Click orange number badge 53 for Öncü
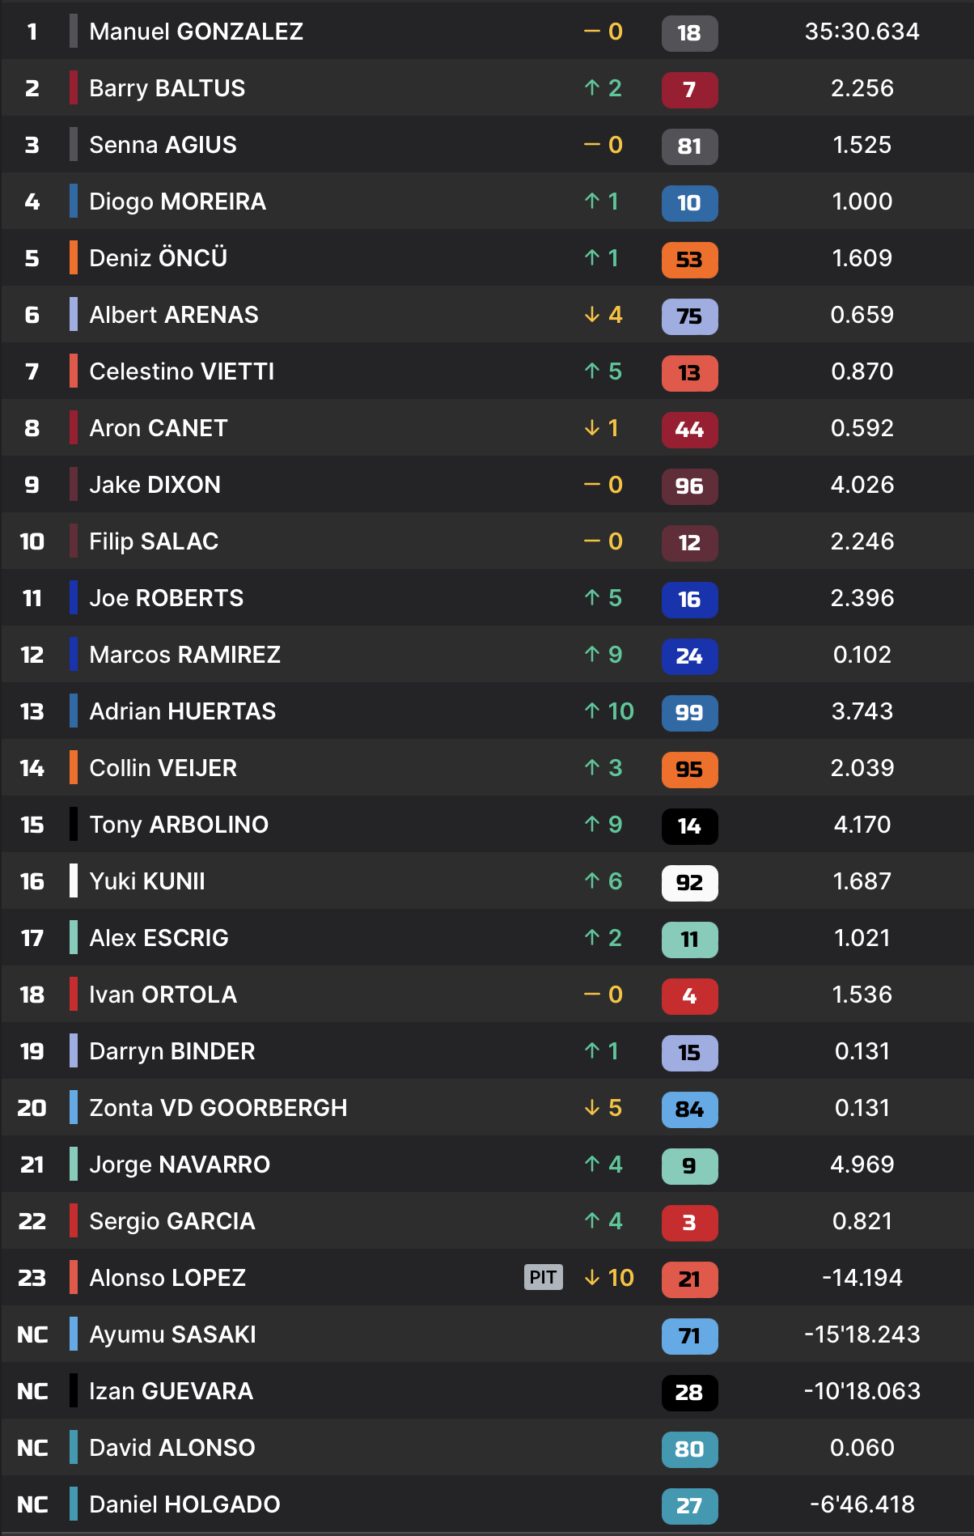974x1536 pixels. [689, 259]
